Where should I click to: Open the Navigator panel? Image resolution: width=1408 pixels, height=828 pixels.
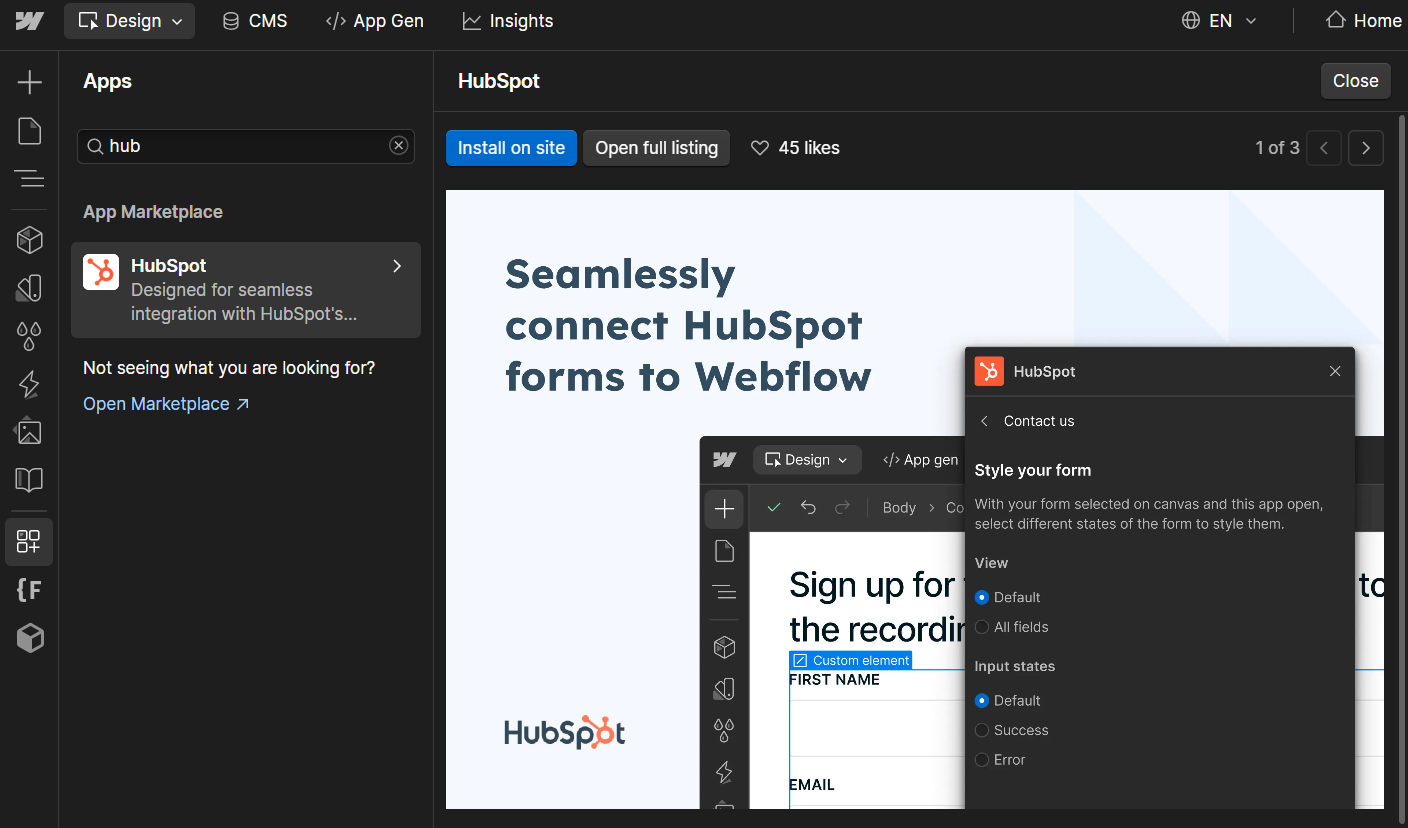pos(29,179)
